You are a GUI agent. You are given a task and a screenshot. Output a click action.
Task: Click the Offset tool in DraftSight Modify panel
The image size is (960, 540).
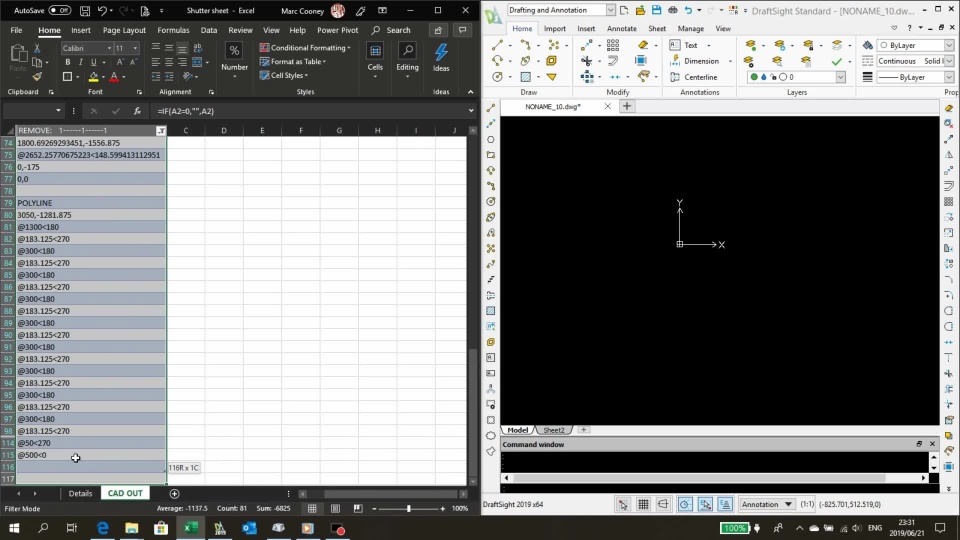pos(613,61)
